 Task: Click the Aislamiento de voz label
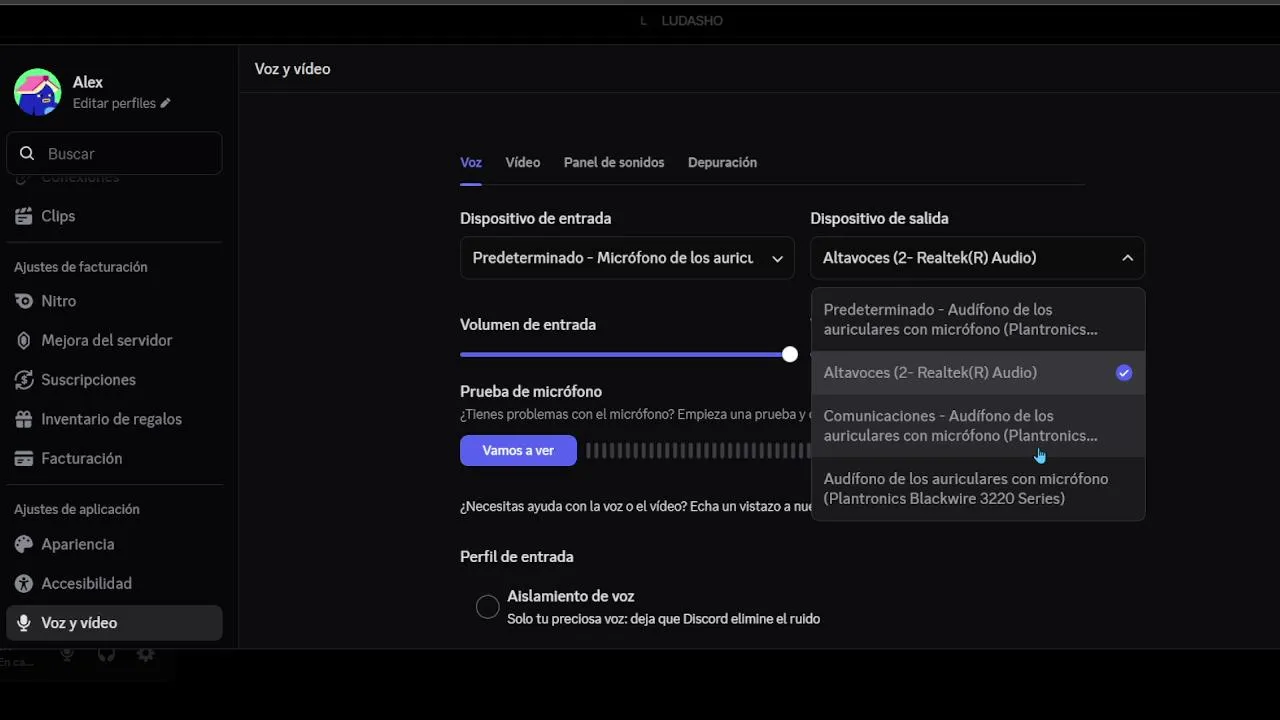coord(571,596)
